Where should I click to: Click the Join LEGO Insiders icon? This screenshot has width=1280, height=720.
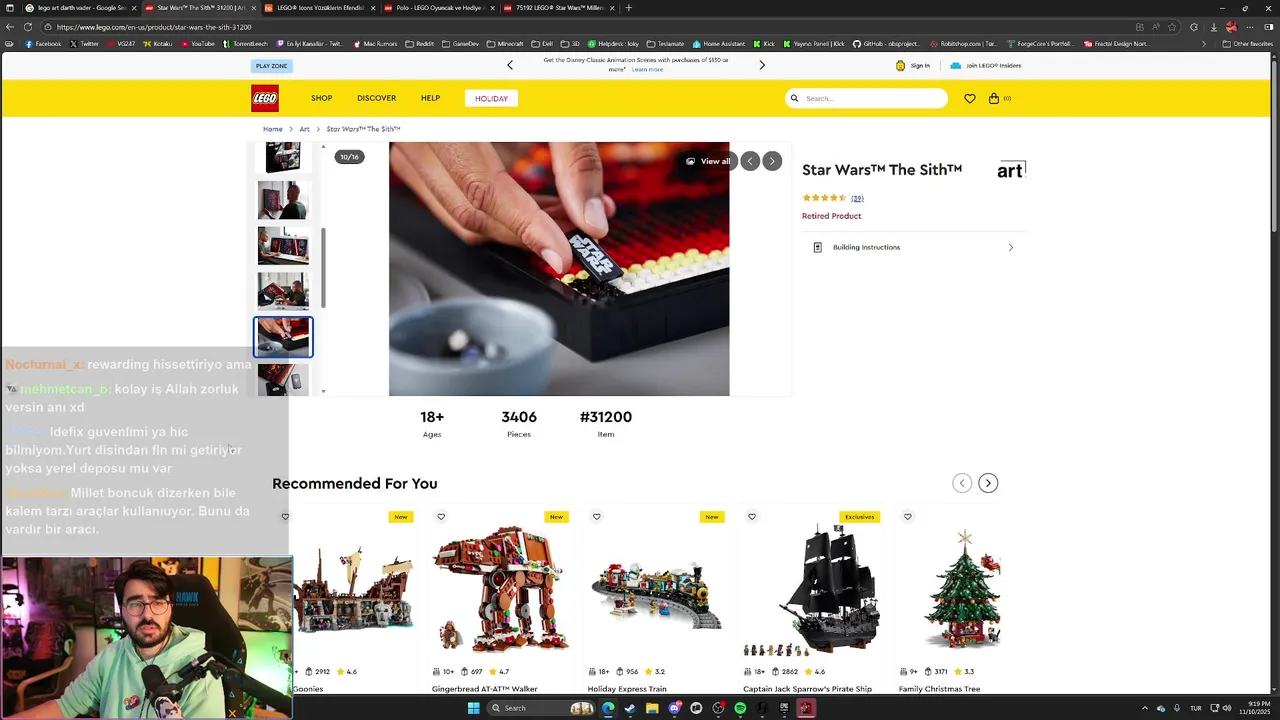955,65
